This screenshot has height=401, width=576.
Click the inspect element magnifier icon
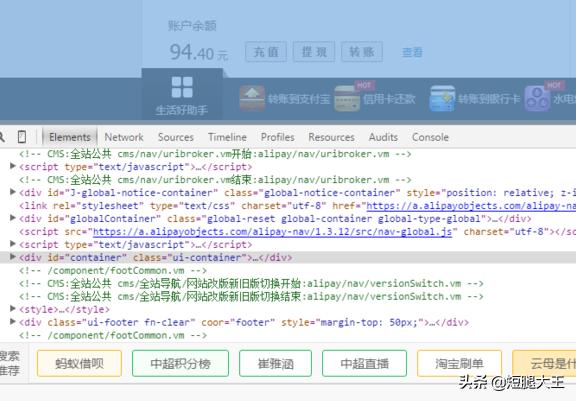point(1,137)
